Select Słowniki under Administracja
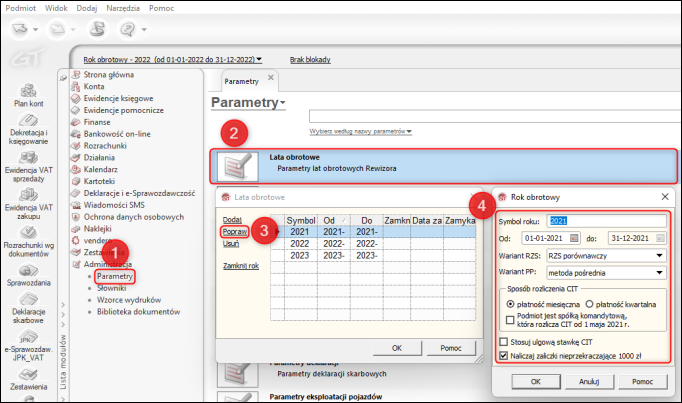 pyautogui.click(x=111, y=288)
